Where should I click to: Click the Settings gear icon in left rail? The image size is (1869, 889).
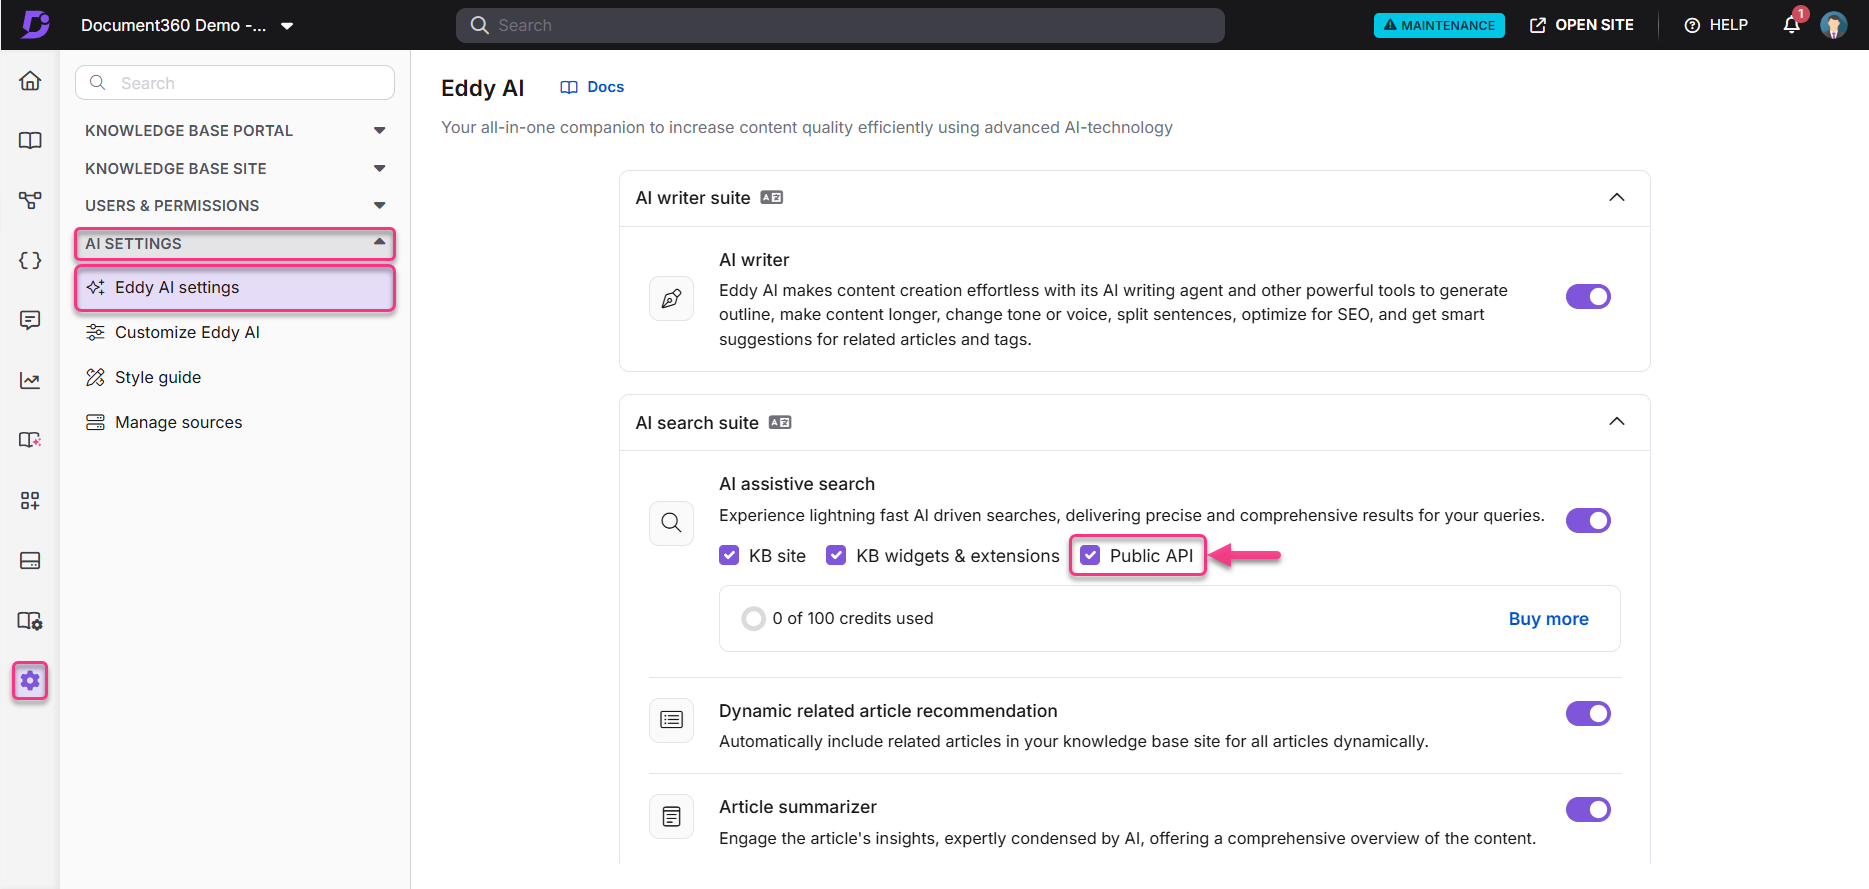point(30,681)
